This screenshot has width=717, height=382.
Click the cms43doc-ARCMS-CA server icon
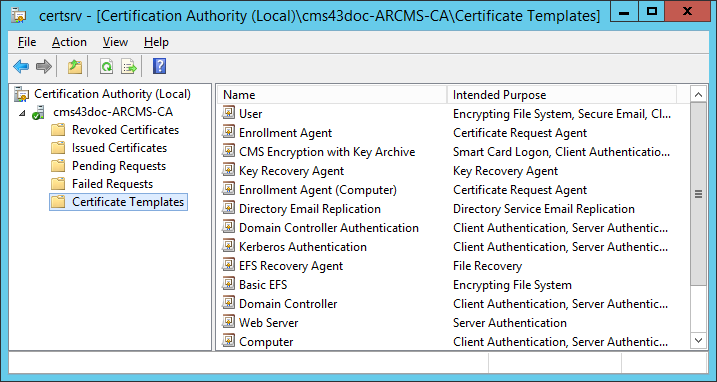[x=38, y=113]
